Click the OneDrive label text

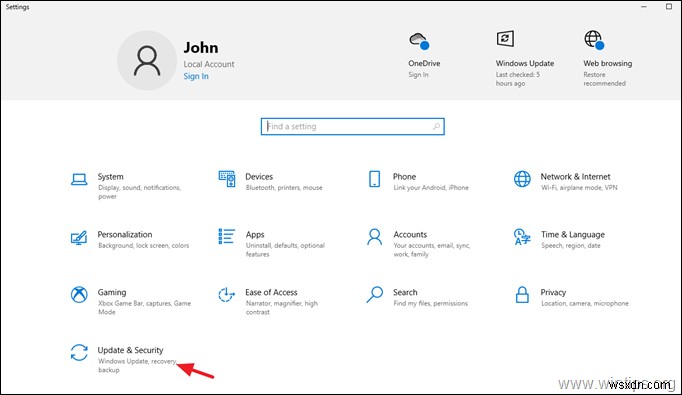point(424,64)
